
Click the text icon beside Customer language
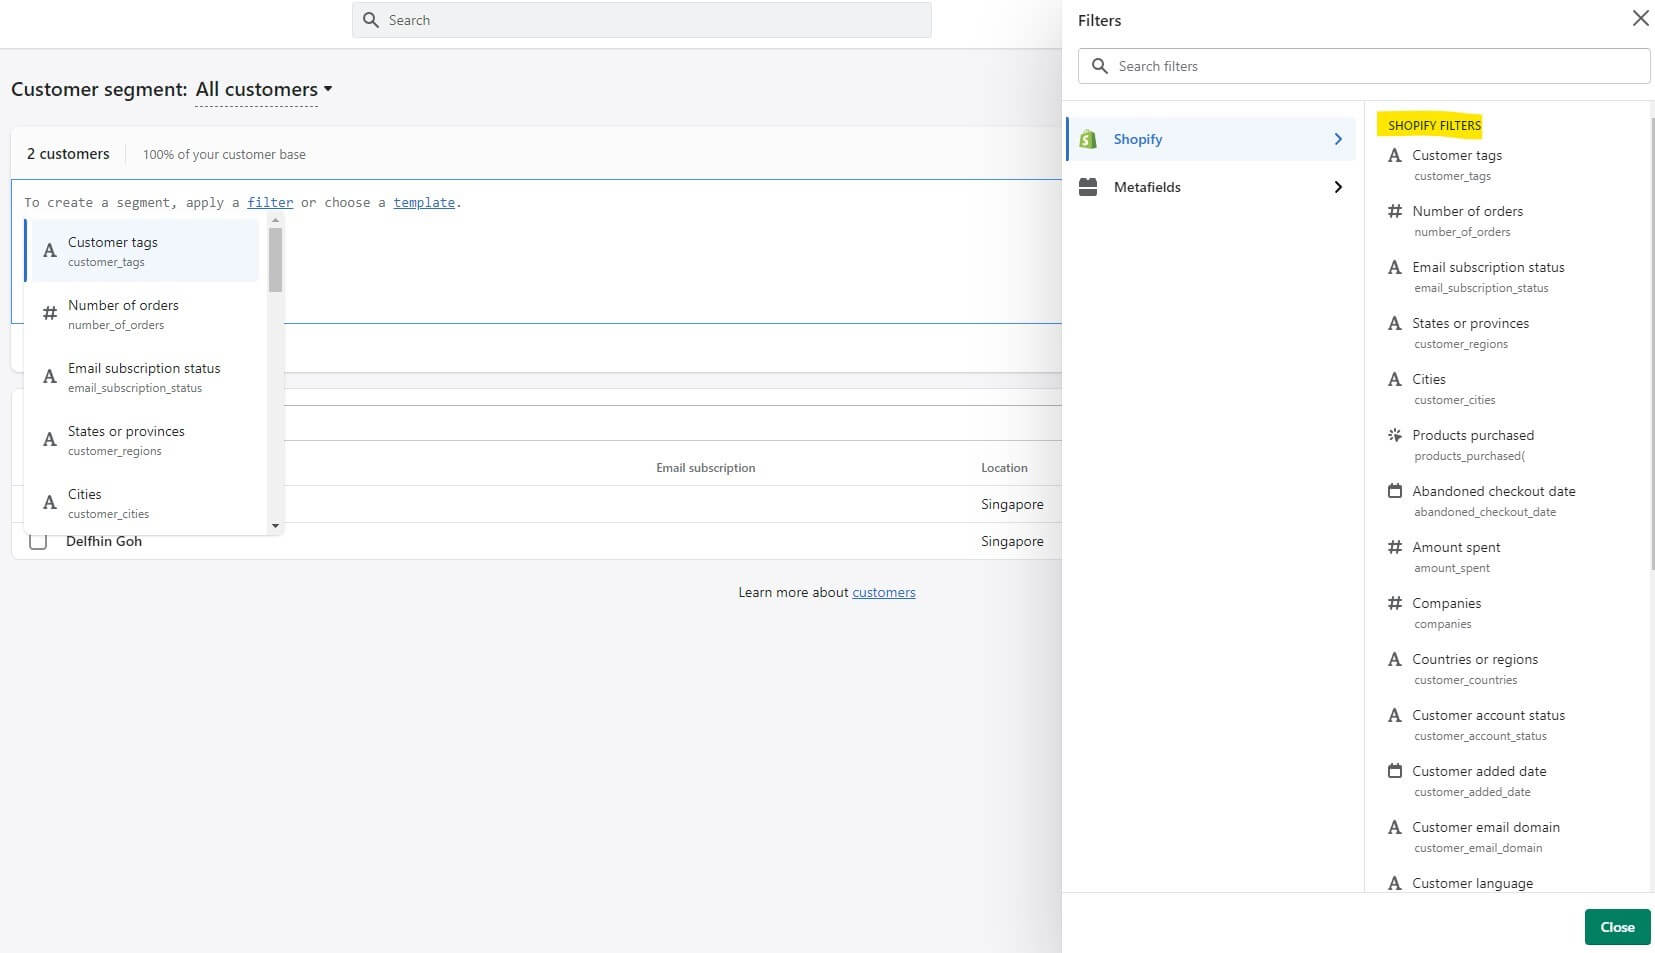[1395, 883]
